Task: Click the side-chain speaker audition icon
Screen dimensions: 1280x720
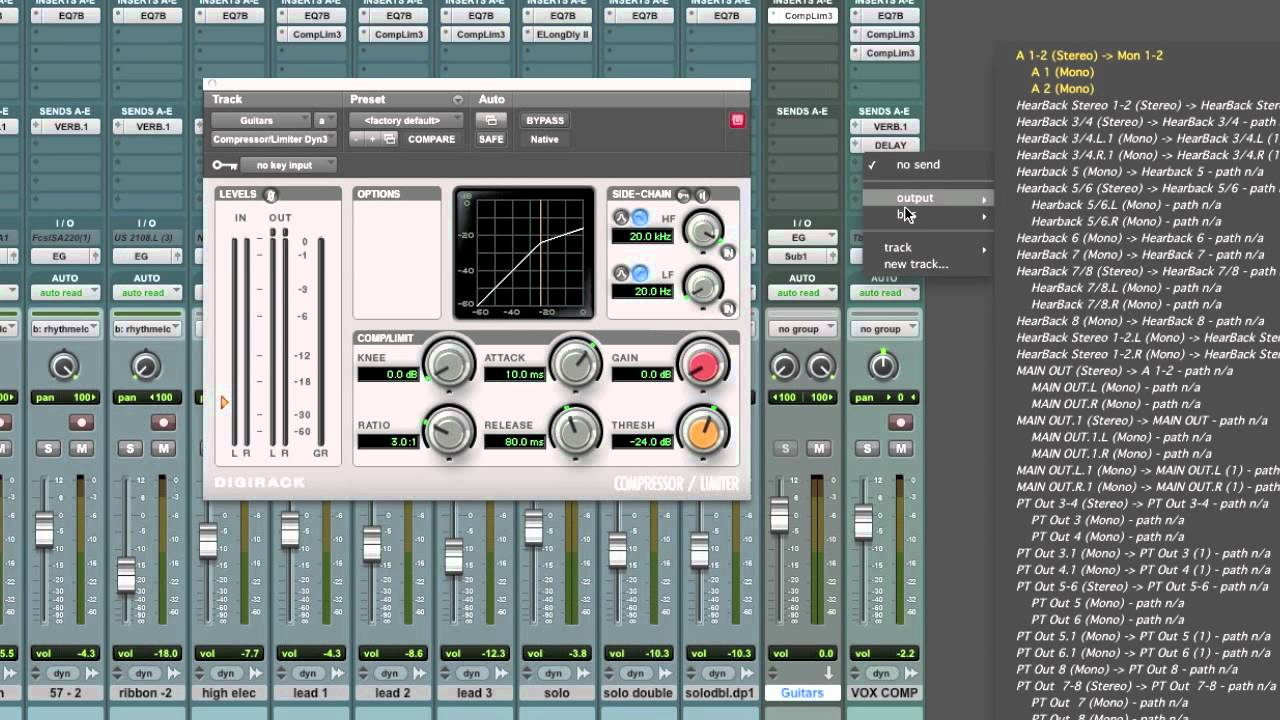Action: click(702, 194)
